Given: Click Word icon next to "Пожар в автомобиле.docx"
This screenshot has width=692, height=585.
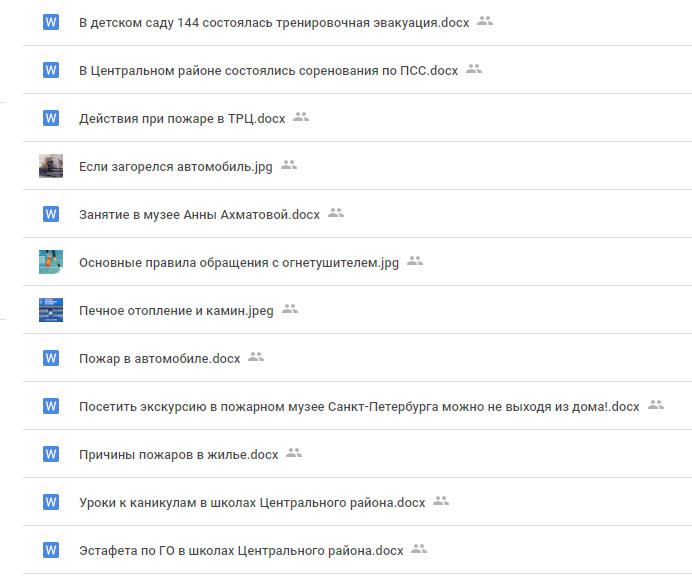Looking at the screenshot, I should click(x=51, y=358).
